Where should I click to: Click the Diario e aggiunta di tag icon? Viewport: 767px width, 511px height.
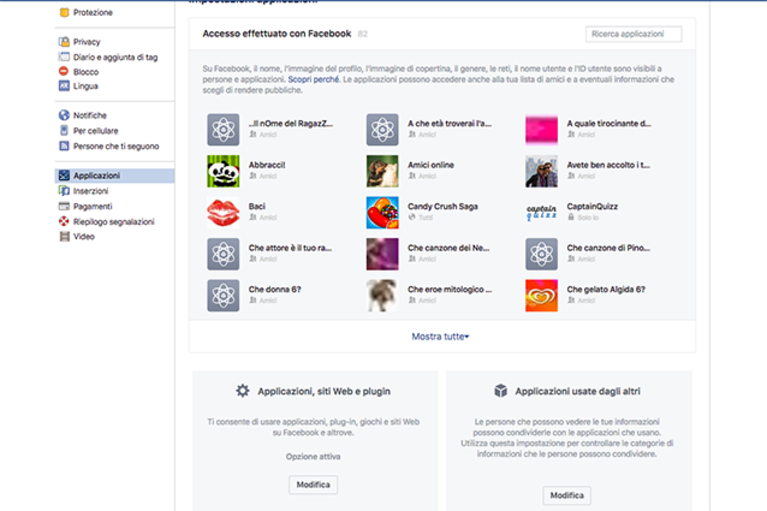pyautogui.click(x=64, y=57)
